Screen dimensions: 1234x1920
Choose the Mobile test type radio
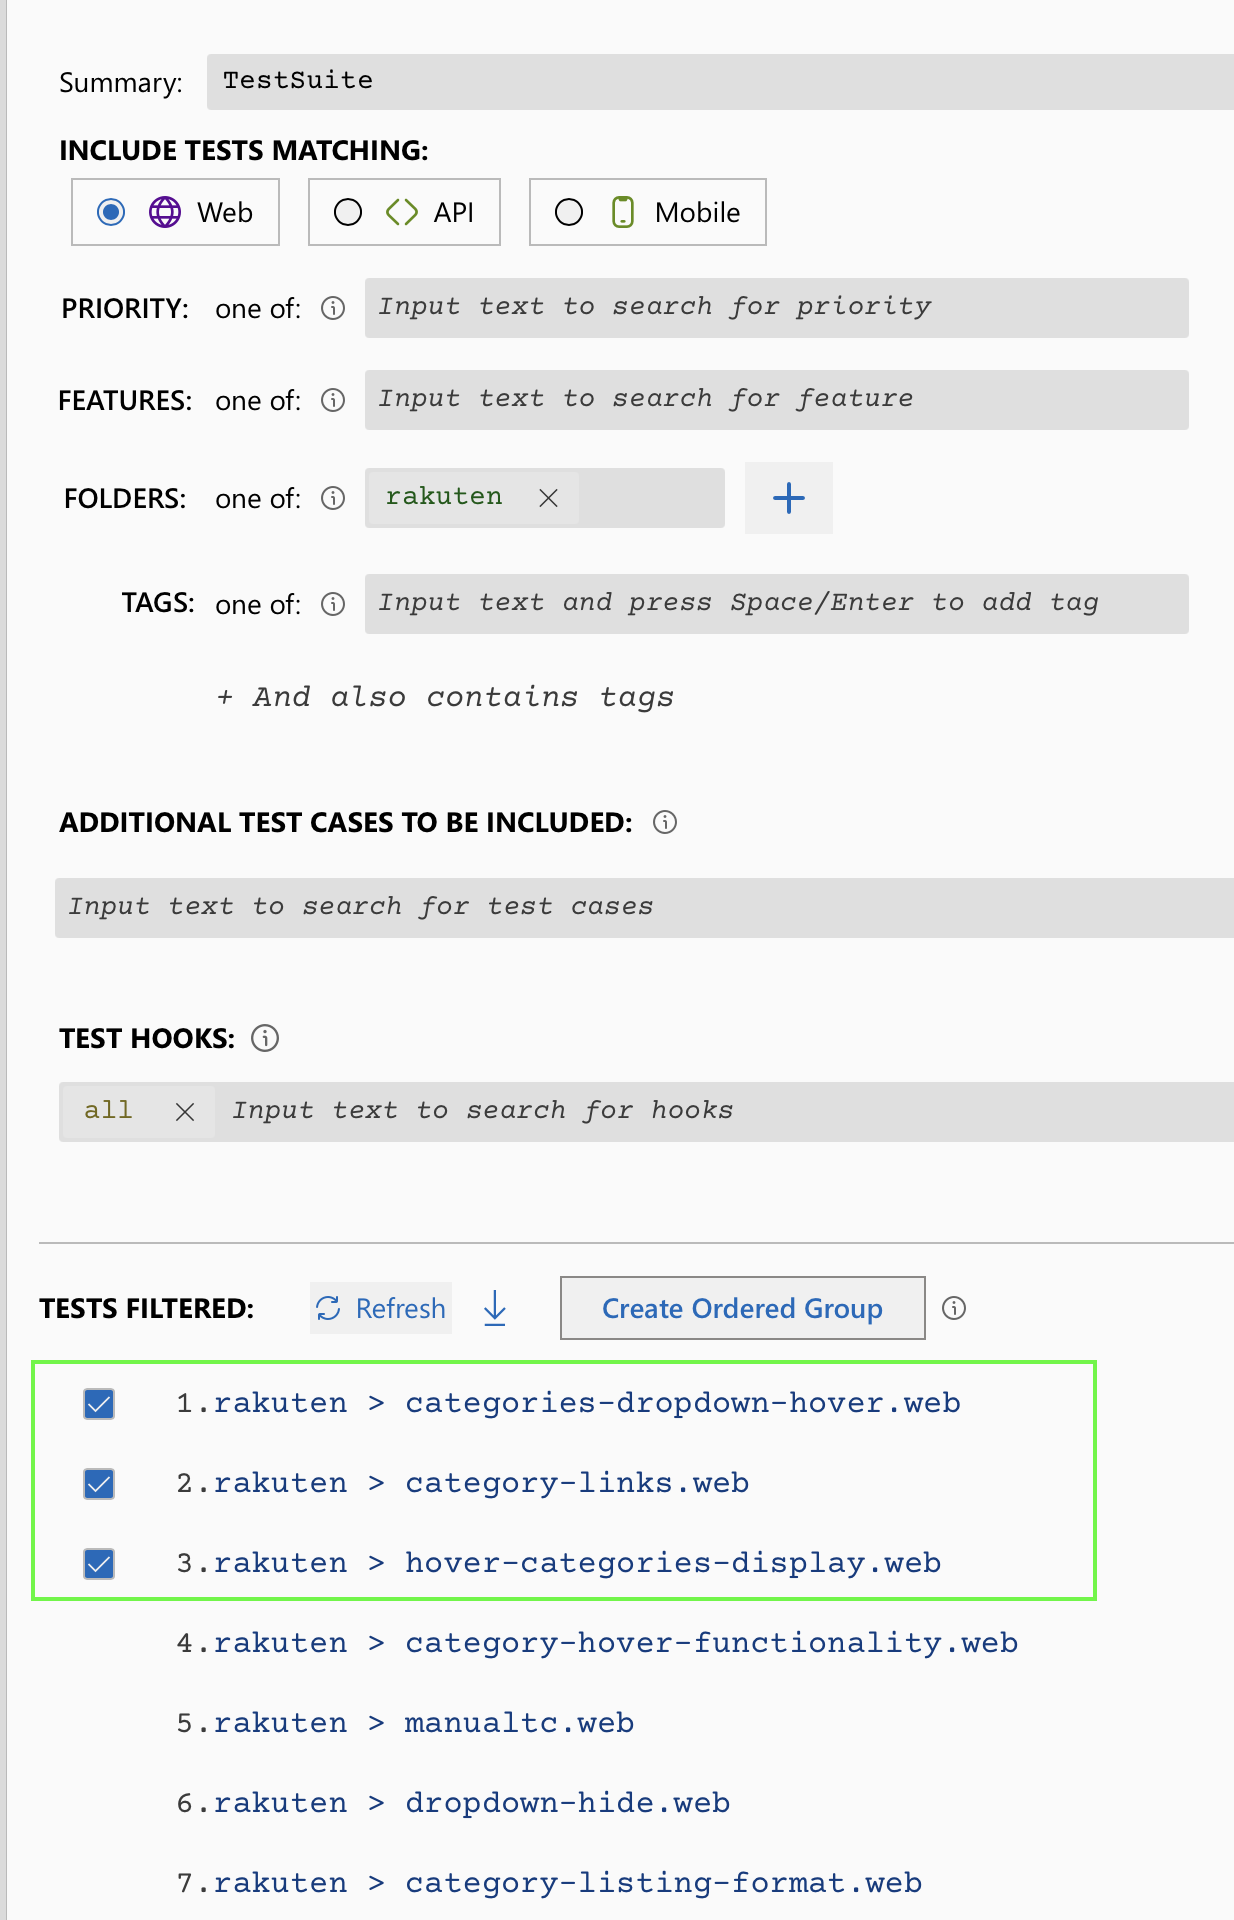pyautogui.click(x=569, y=212)
